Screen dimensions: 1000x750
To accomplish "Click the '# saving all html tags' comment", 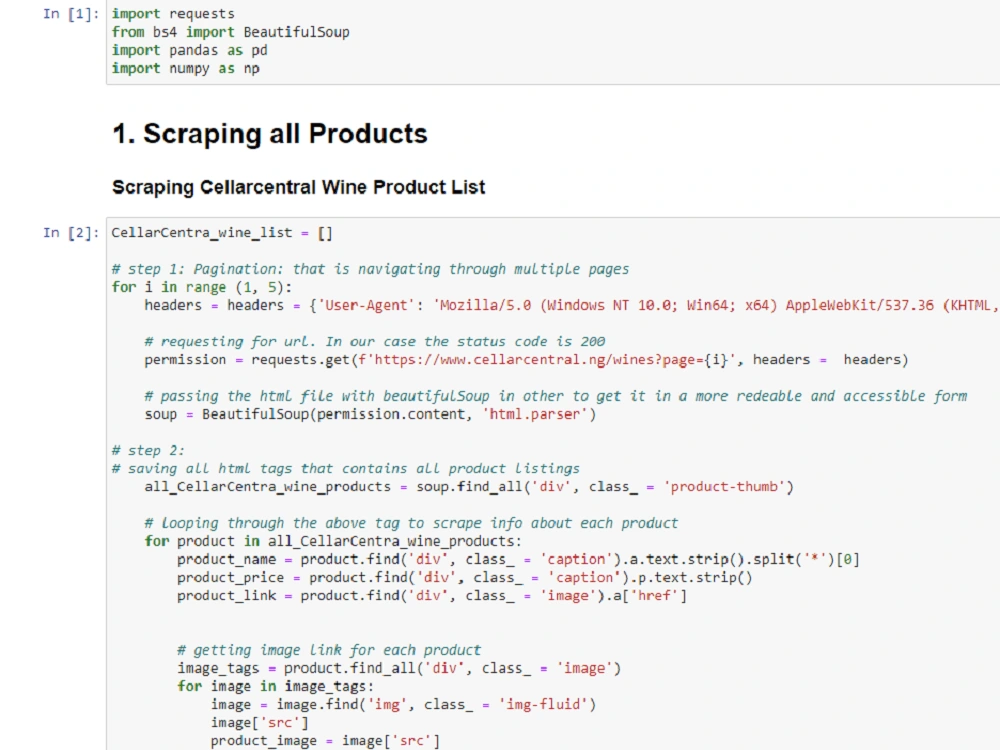I will point(346,469).
